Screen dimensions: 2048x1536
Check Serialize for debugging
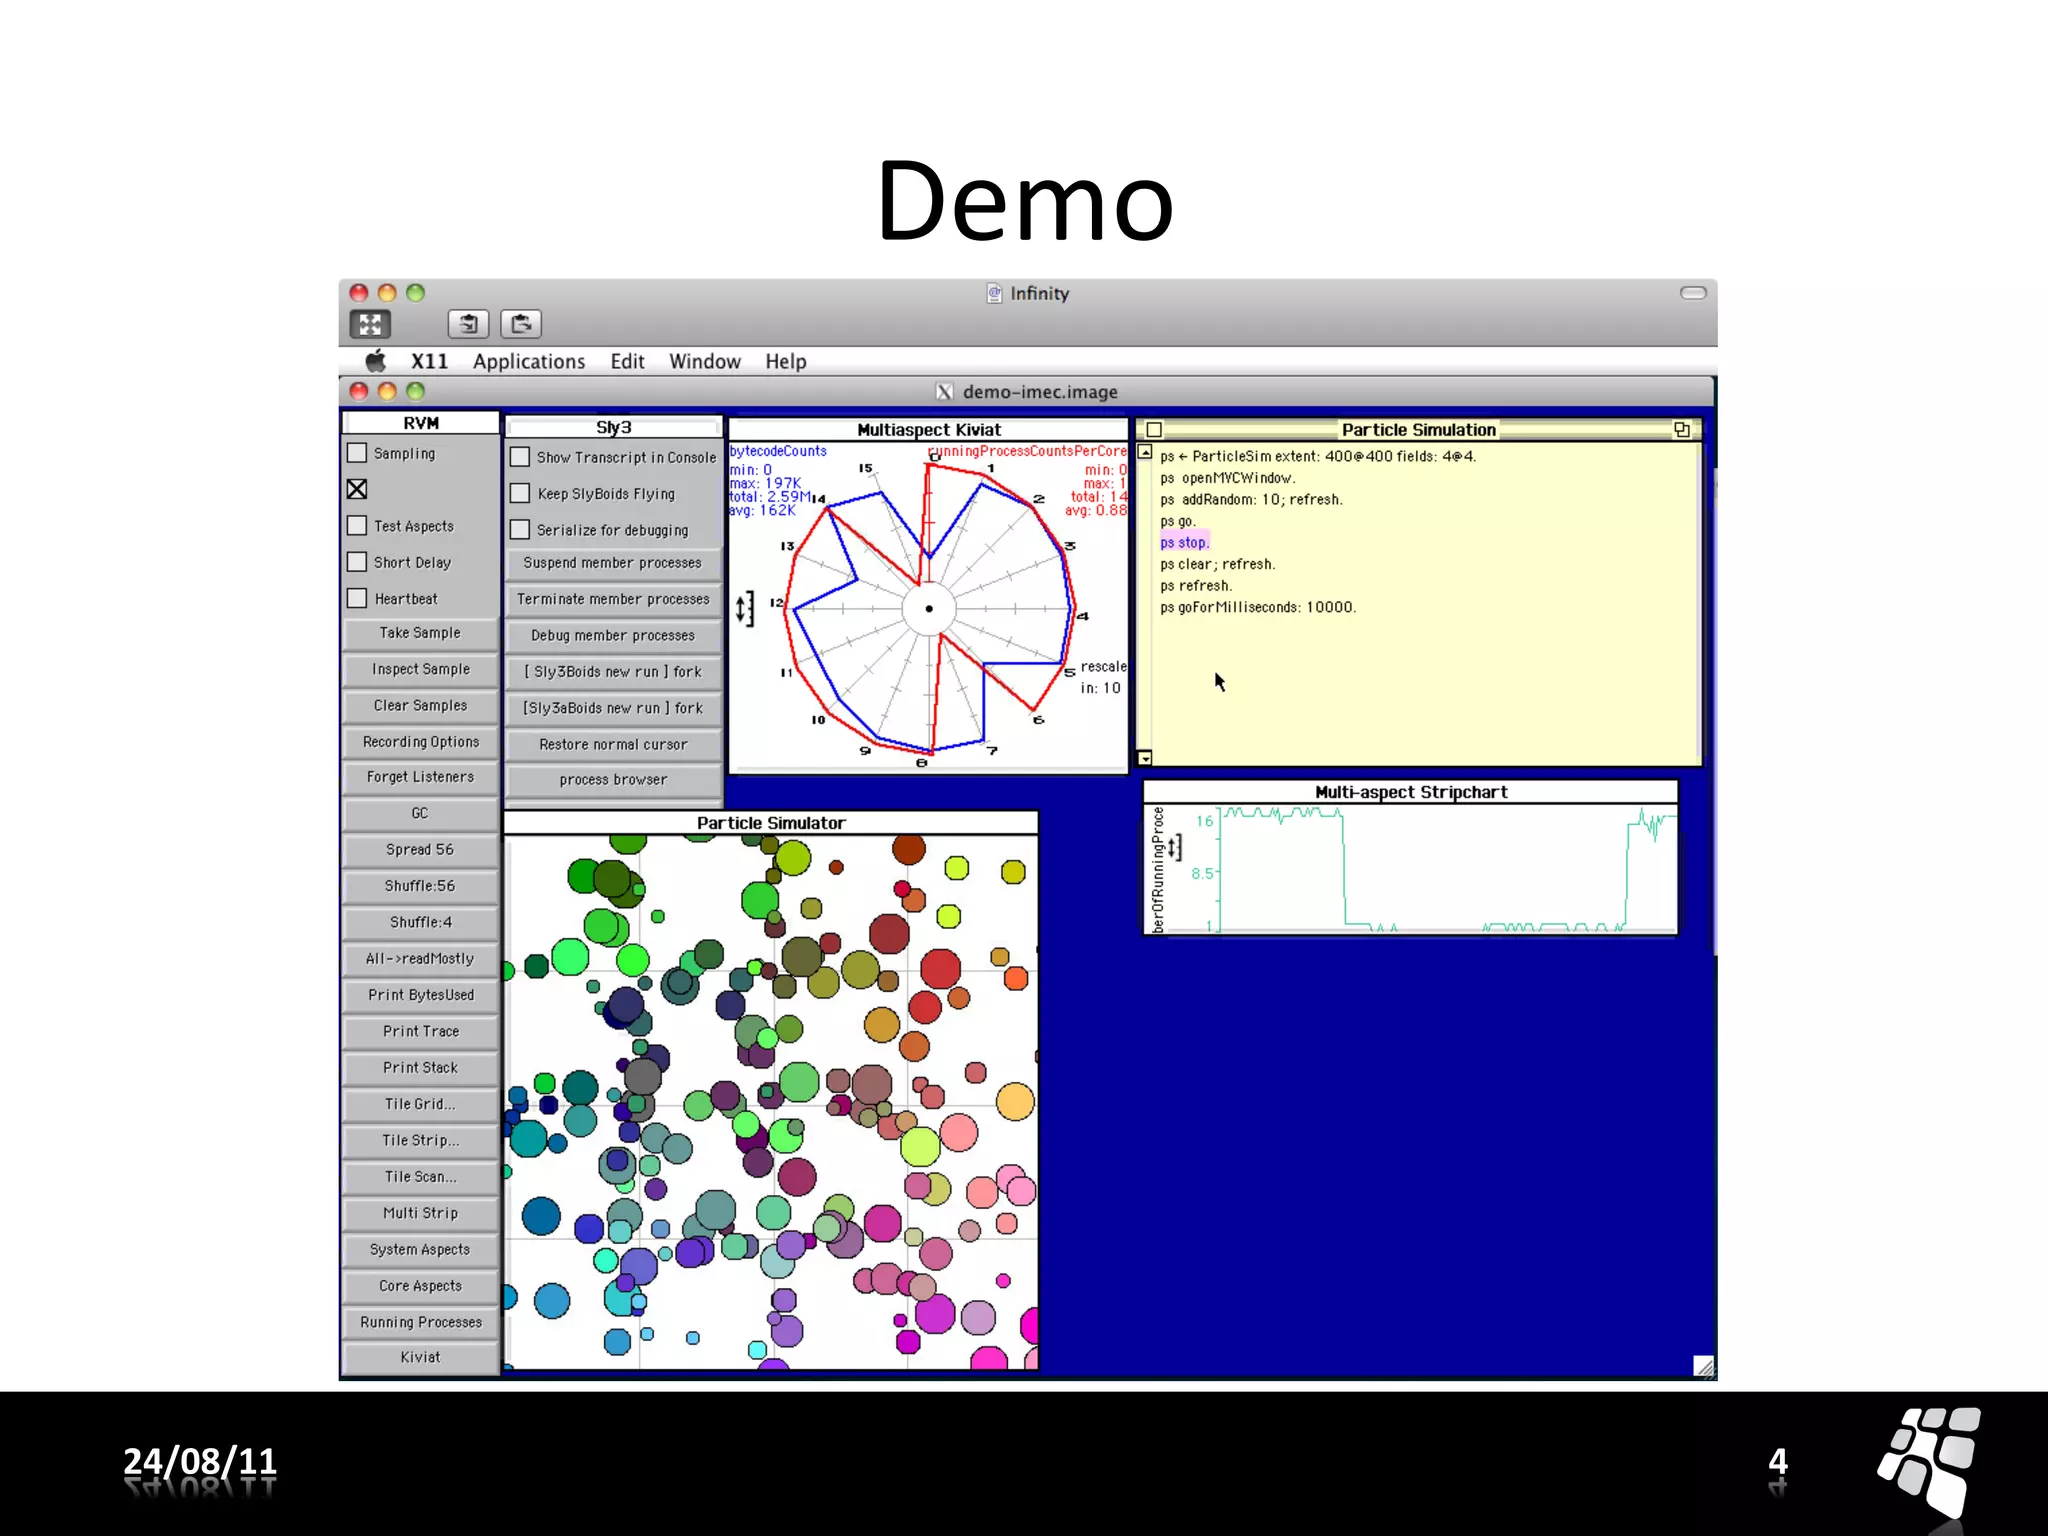point(520,529)
